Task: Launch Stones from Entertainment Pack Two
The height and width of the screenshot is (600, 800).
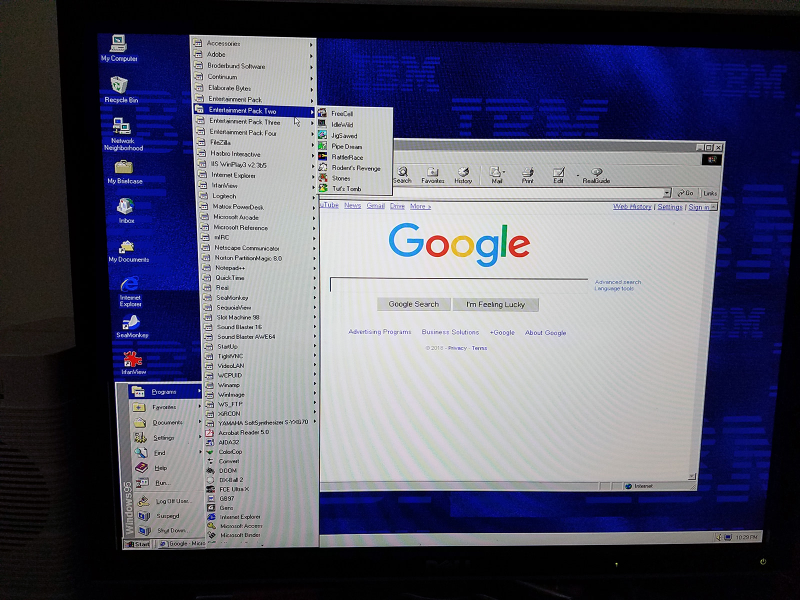Action: click(355, 178)
